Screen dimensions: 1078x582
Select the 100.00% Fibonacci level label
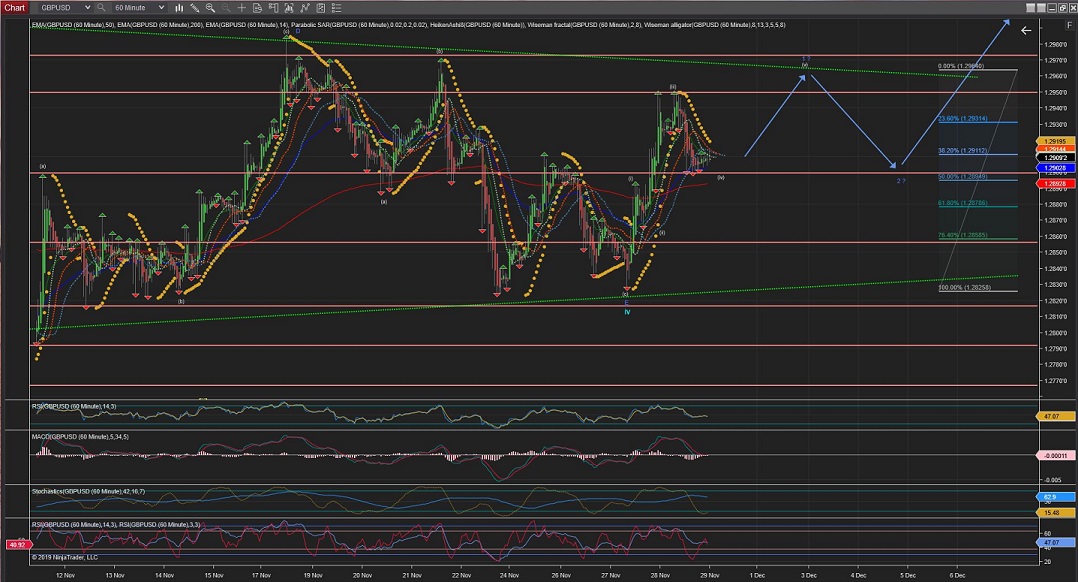(x=965, y=288)
